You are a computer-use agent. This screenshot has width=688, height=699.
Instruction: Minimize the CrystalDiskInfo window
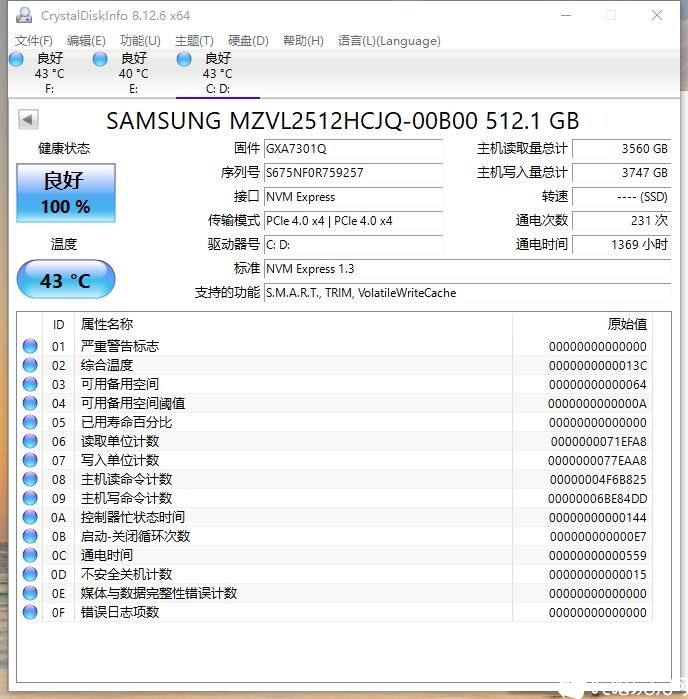[x=566, y=15]
